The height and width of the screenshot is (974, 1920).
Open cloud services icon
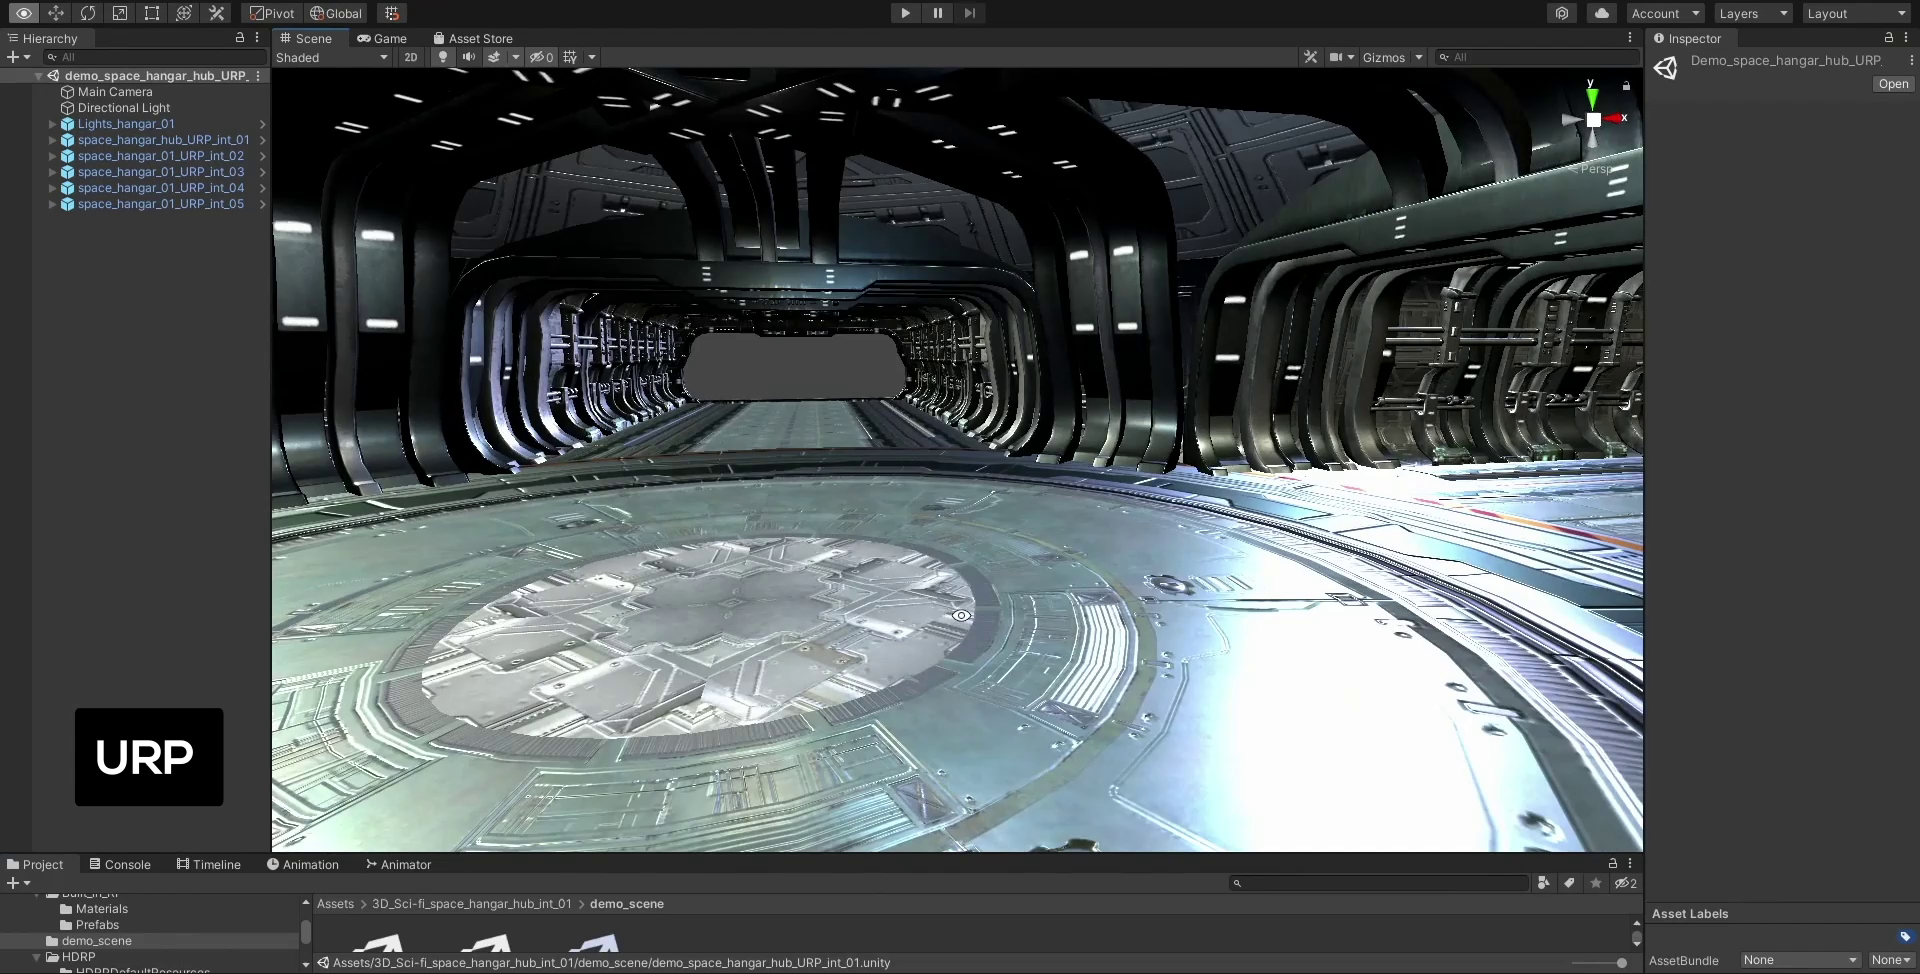click(1601, 13)
